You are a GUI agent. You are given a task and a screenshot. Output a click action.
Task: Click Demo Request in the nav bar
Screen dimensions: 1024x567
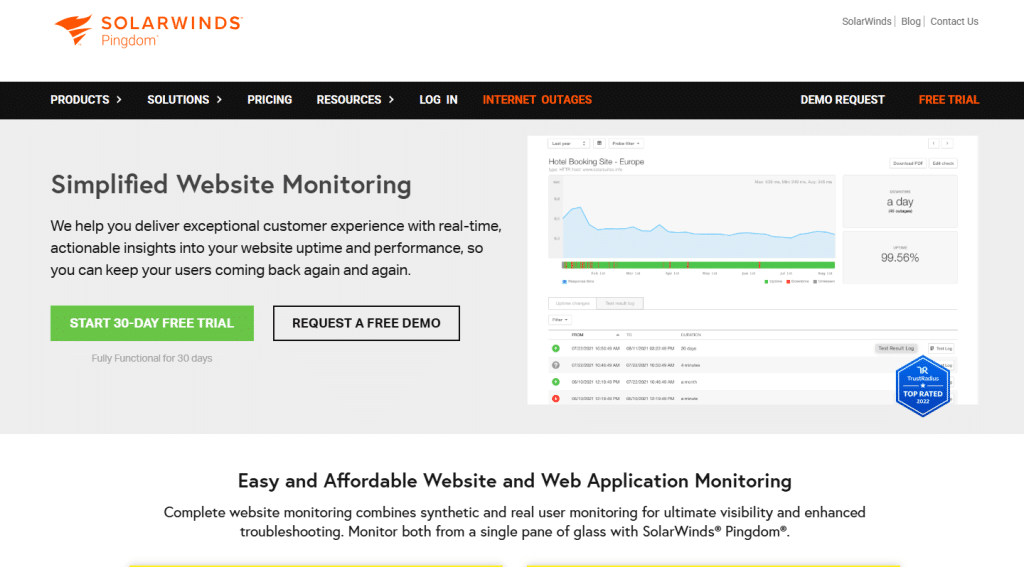point(842,100)
